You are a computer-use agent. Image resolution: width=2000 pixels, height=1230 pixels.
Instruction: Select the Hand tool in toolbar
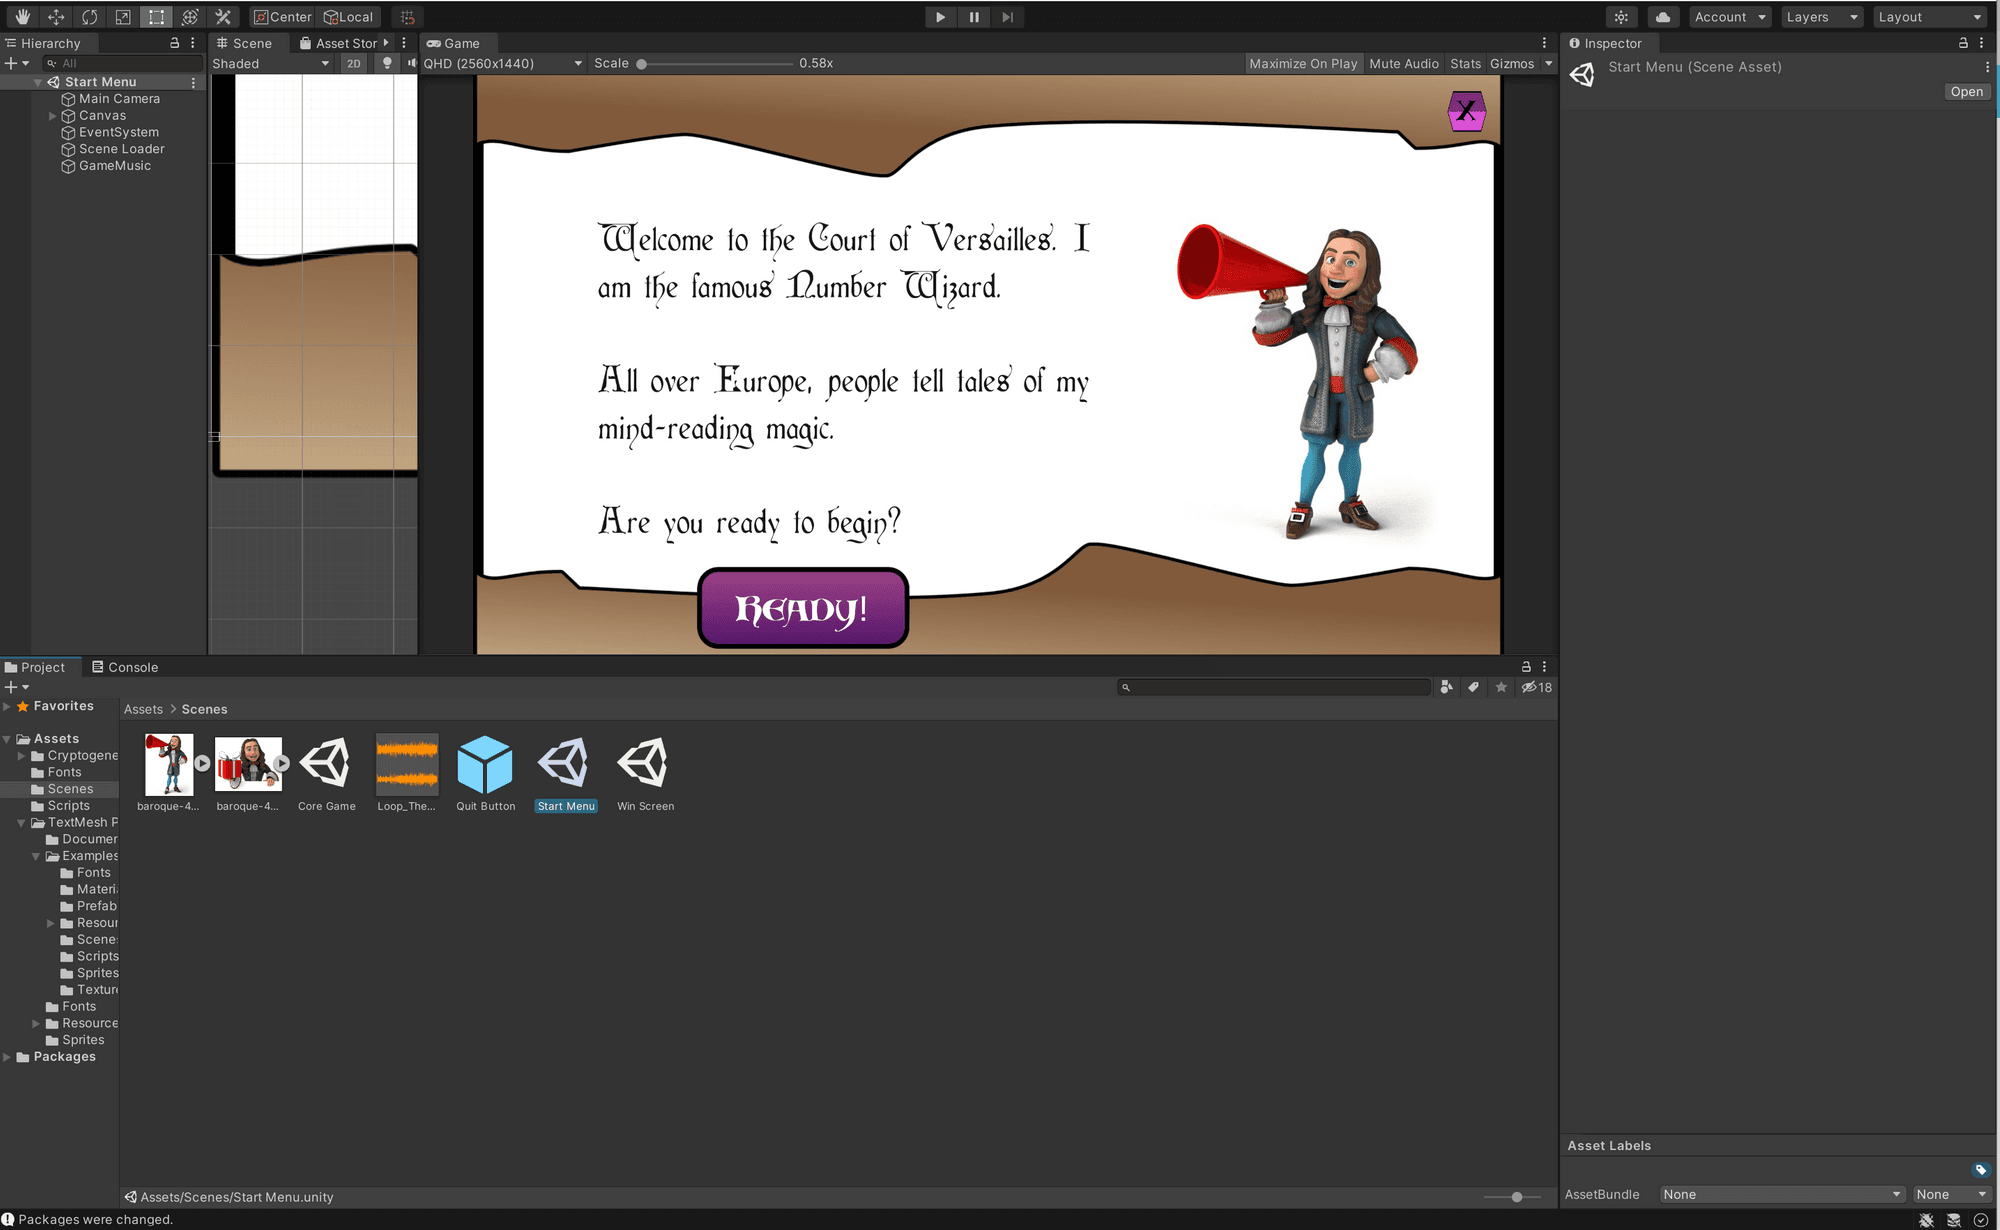[x=22, y=17]
